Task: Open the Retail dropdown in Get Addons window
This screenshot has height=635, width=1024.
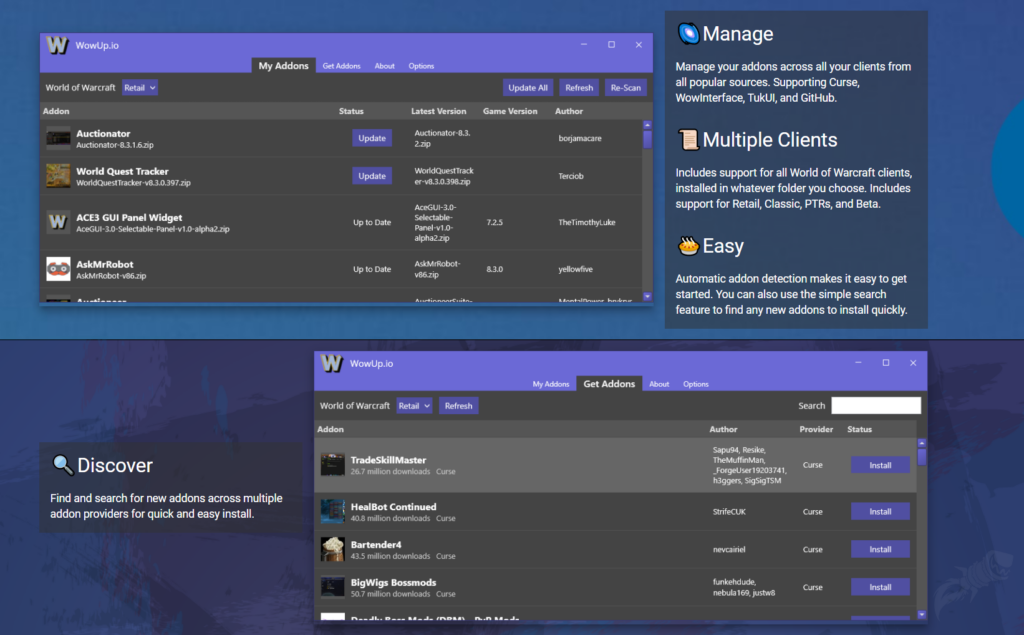Action: click(x=414, y=406)
